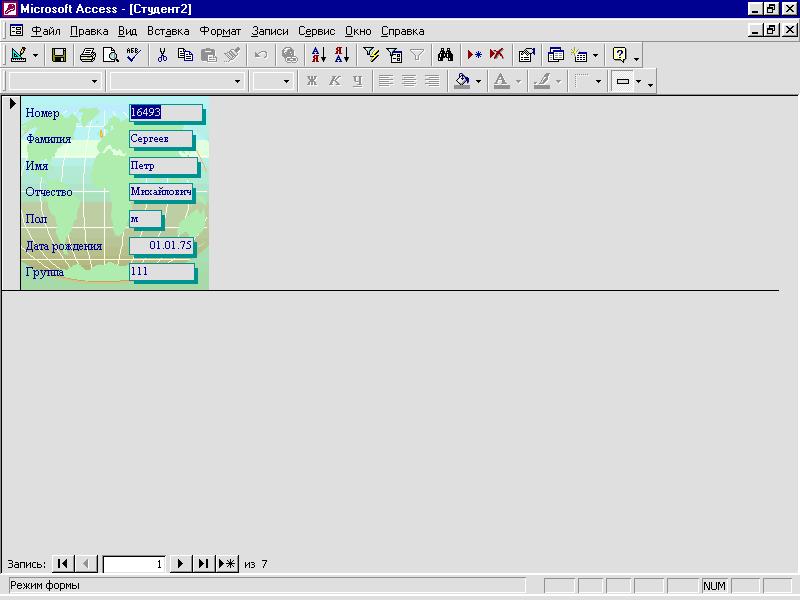Click the Paste clipboard icon
The height and width of the screenshot is (600, 800).
click(208, 55)
